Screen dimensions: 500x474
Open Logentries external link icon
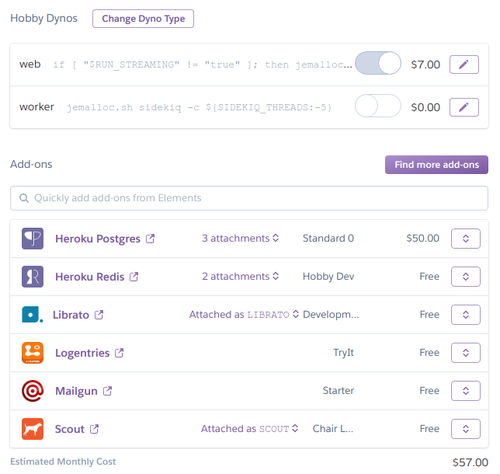coord(119,353)
